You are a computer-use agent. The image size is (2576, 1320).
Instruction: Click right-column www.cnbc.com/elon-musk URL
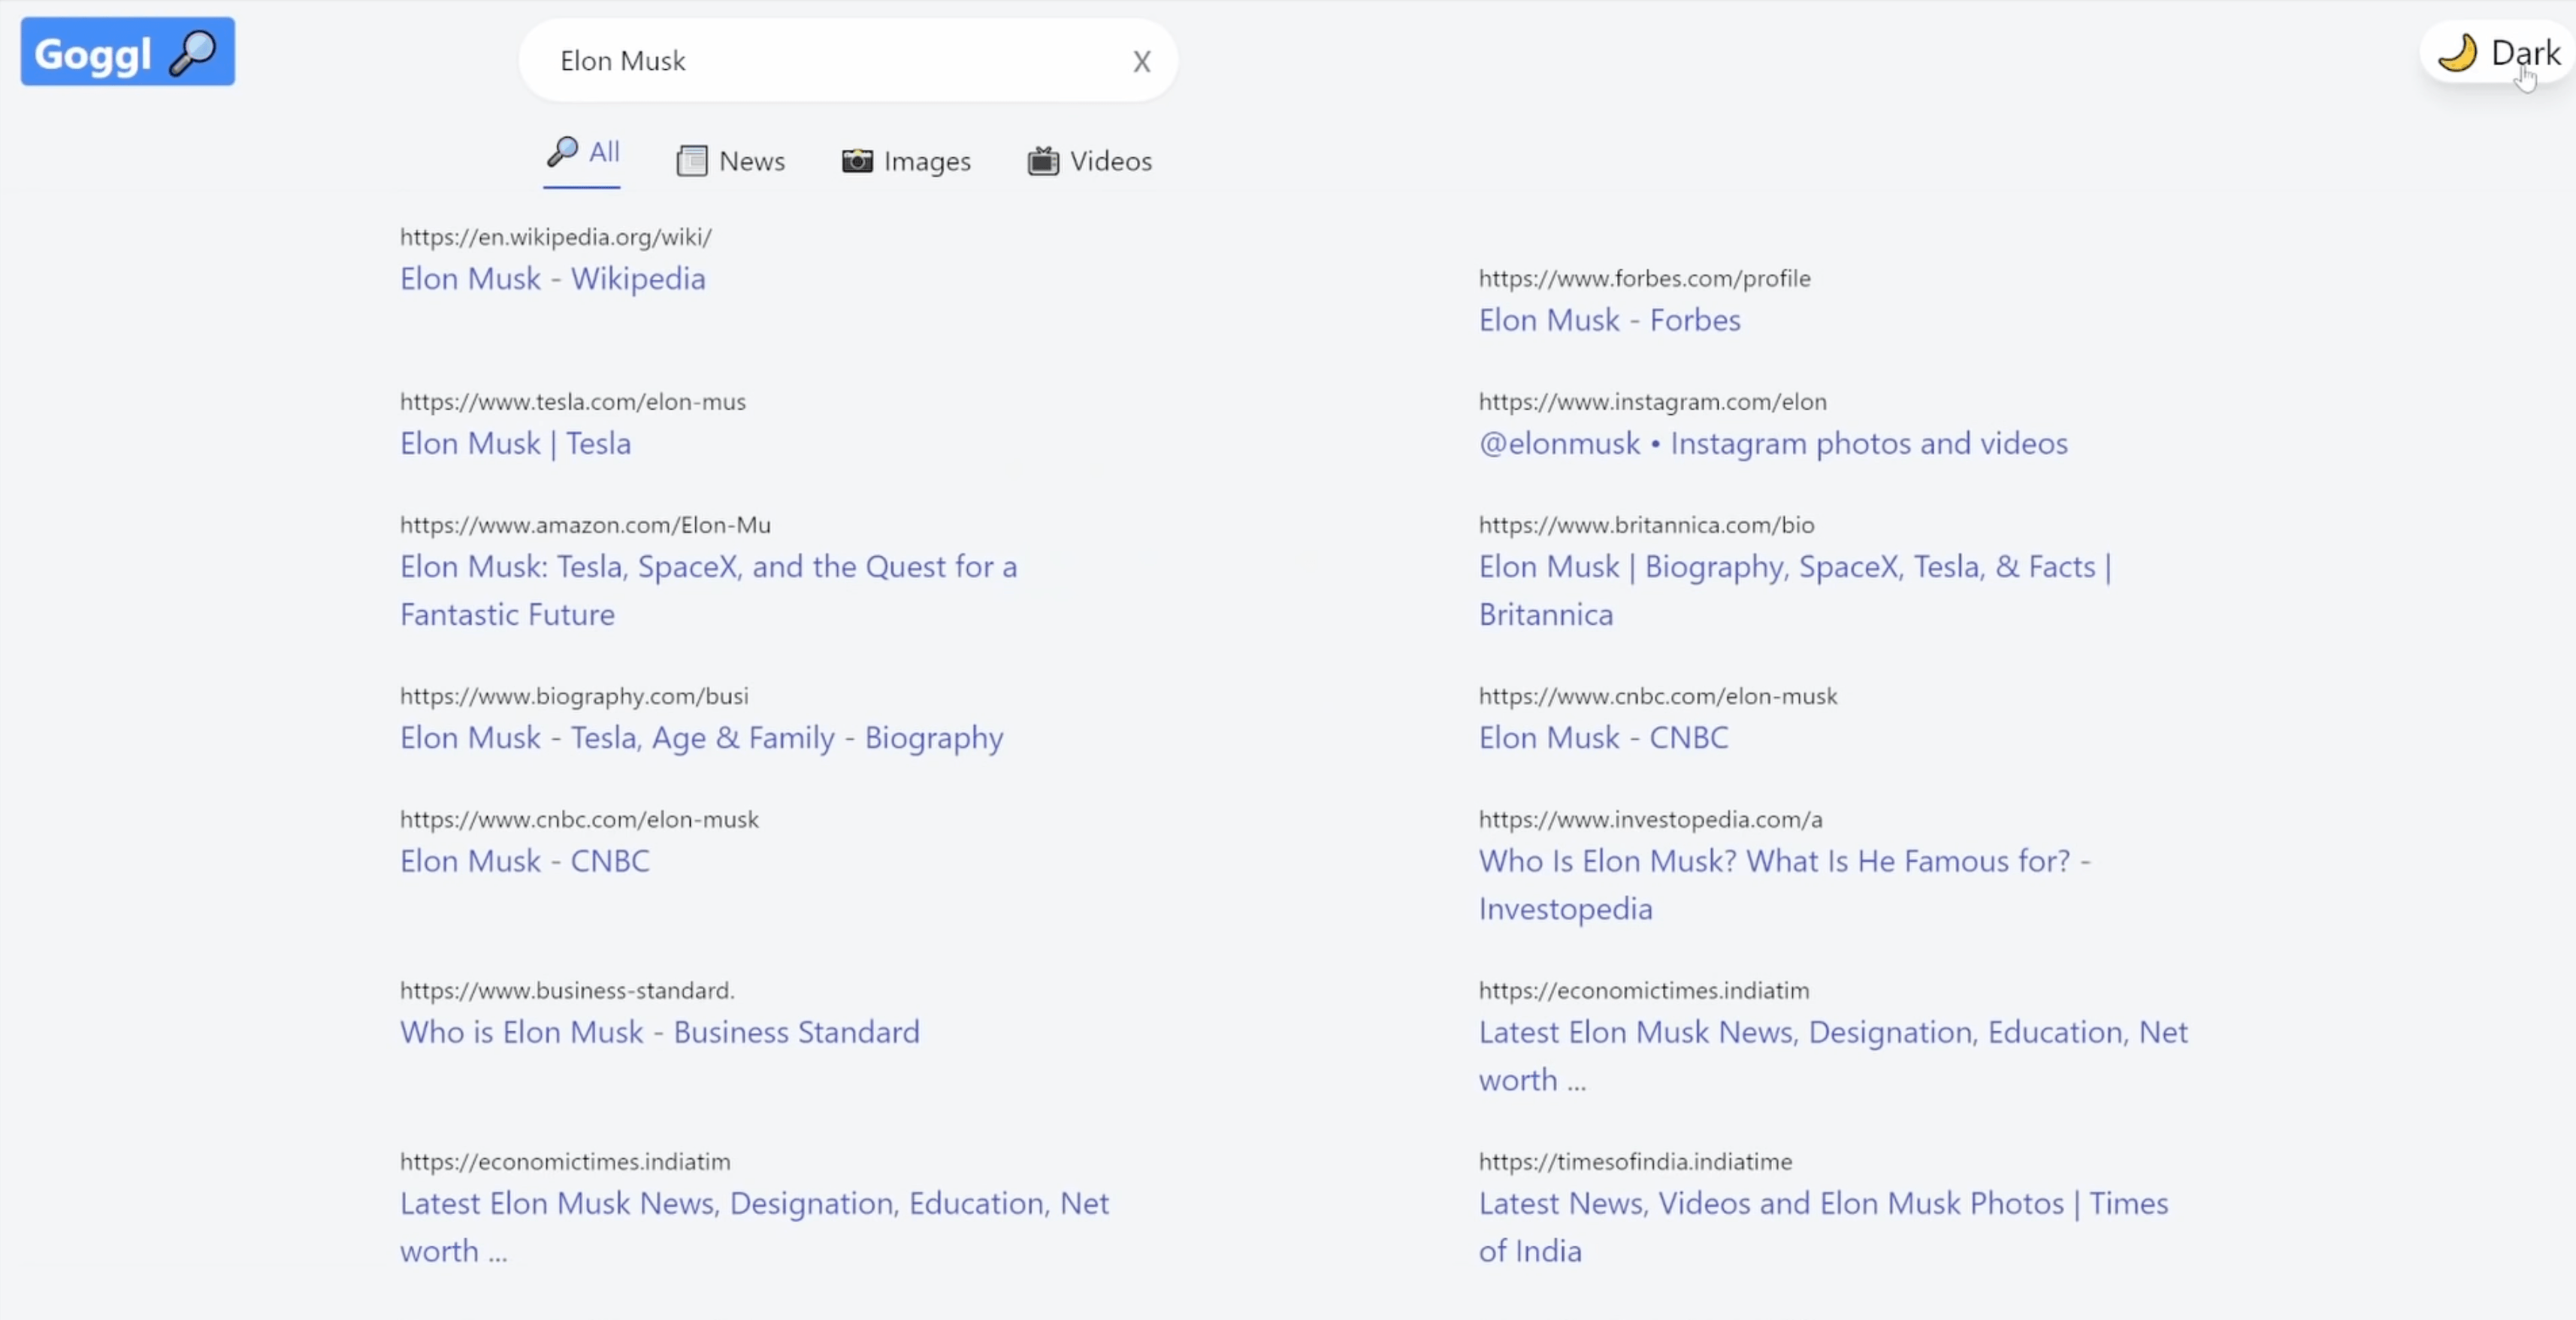click(x=1658, y=696)
